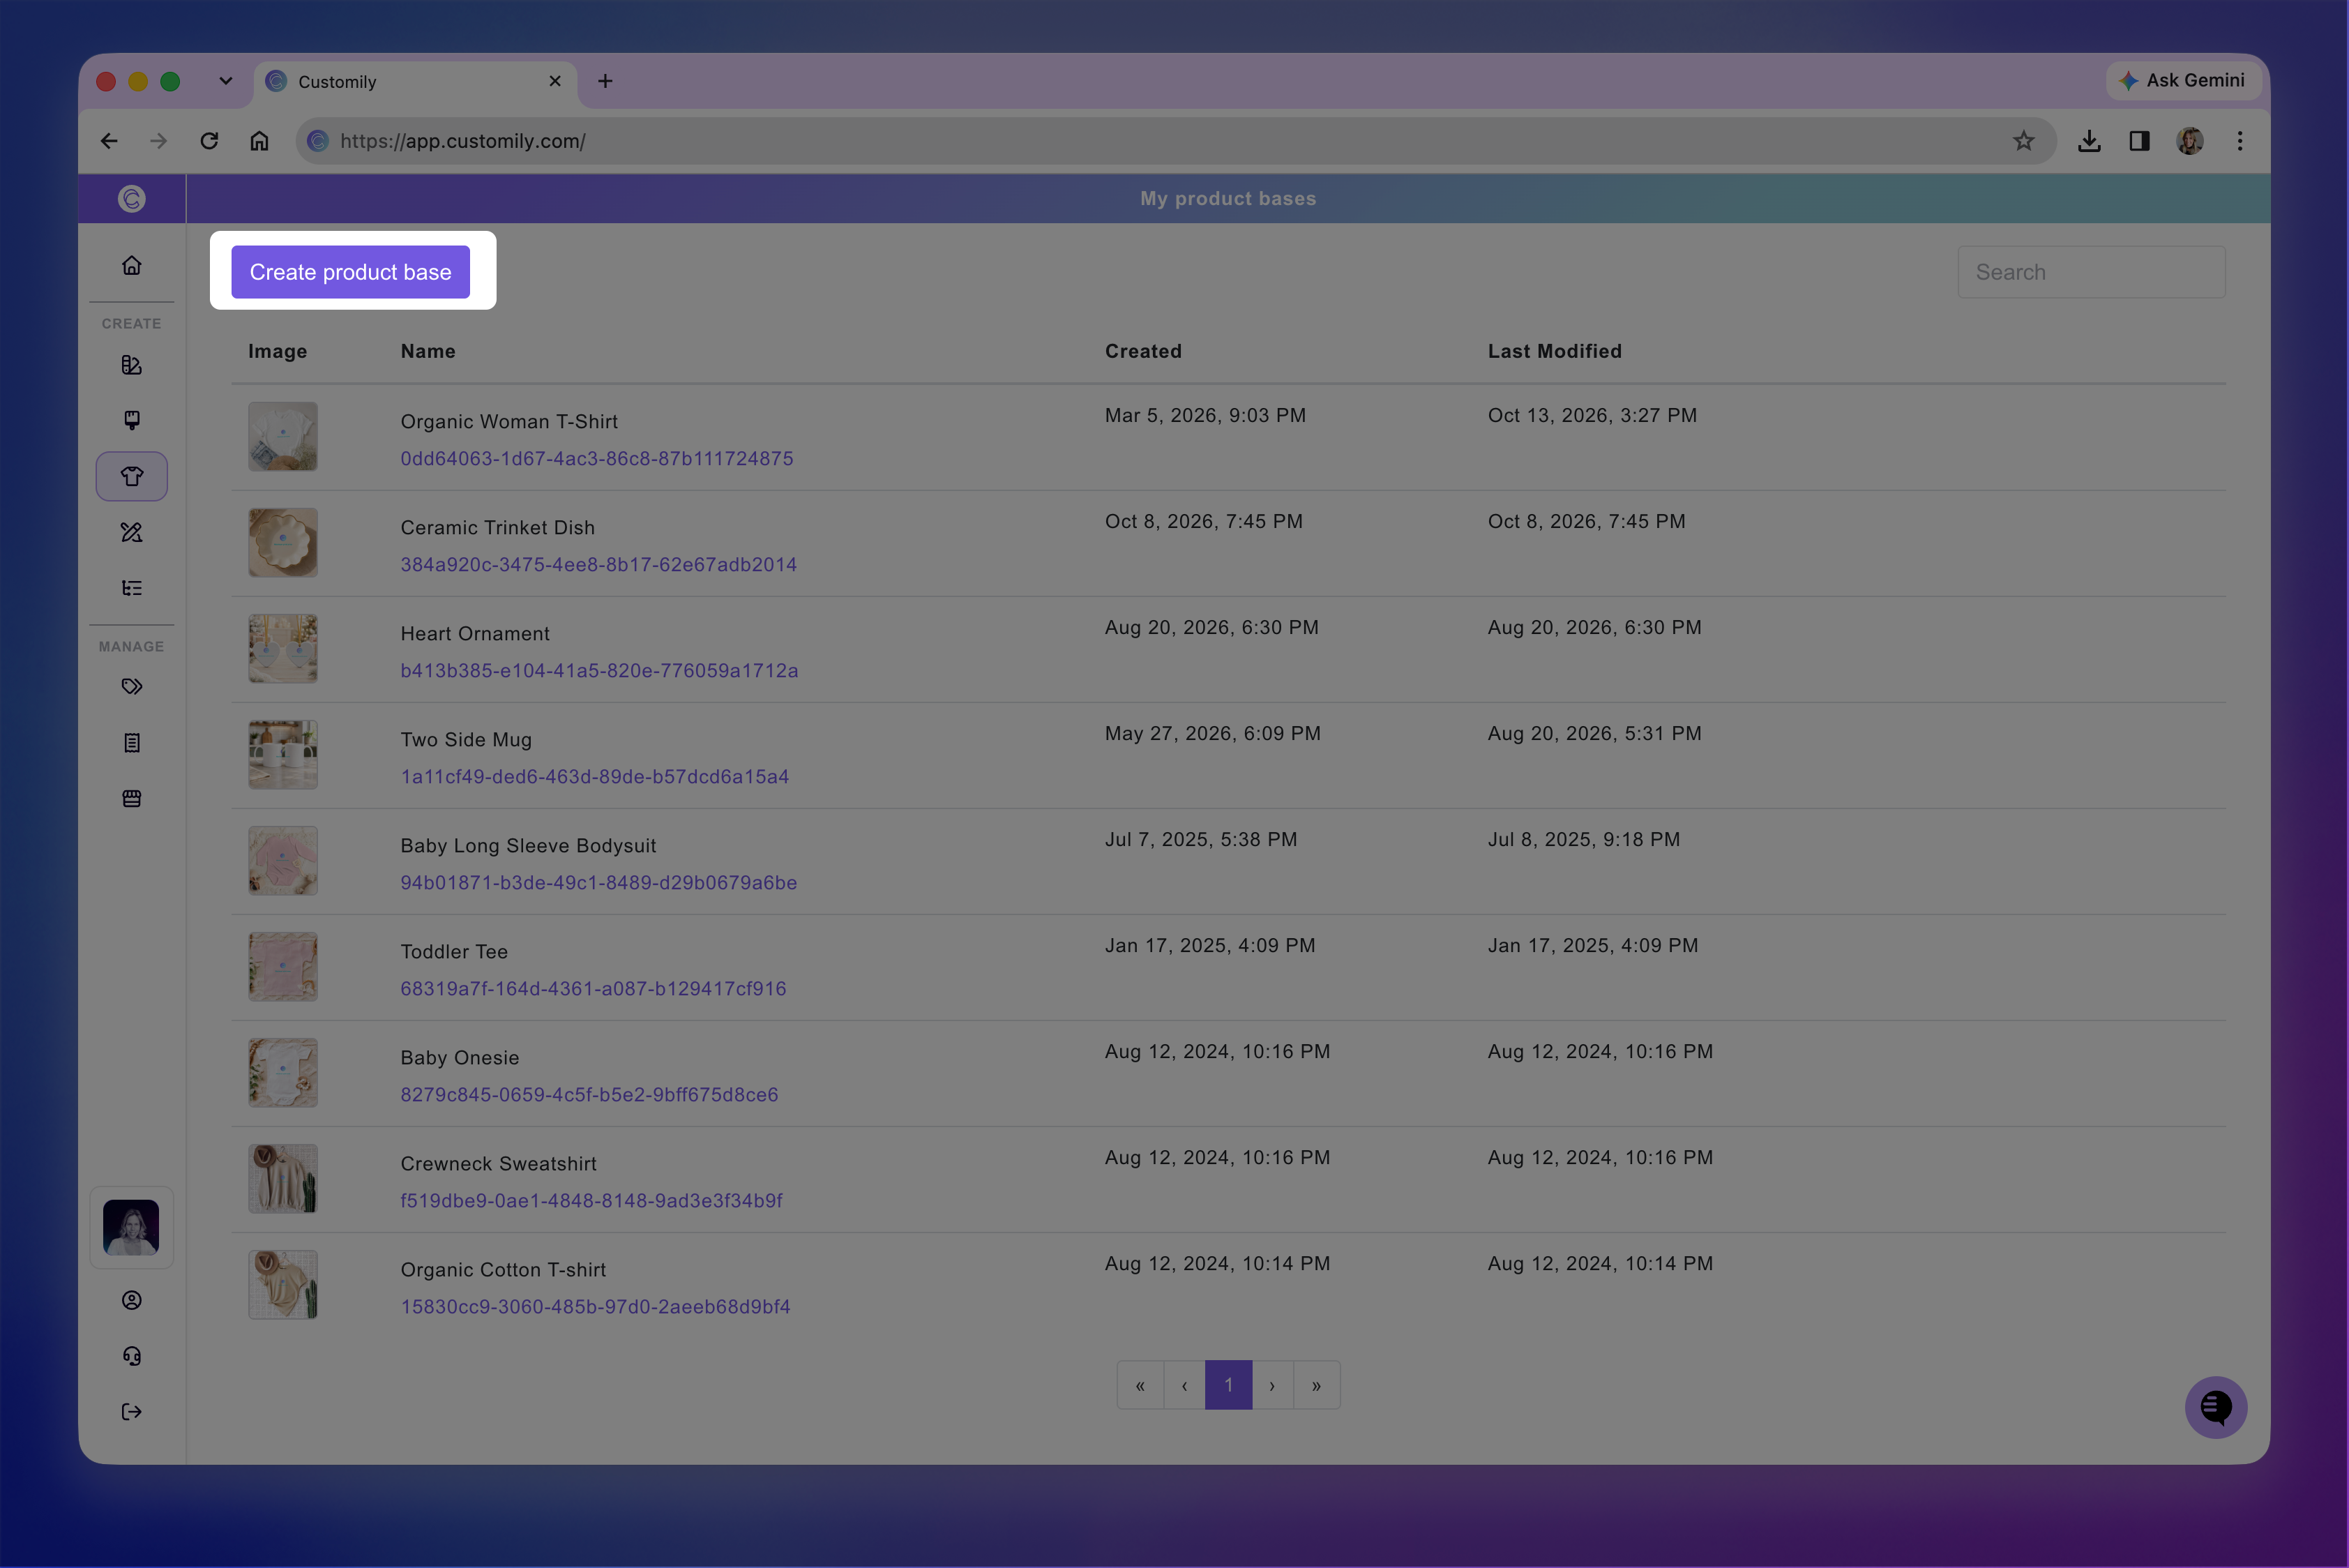Open the Organic Woman T-Shirt ID link

click(x=597, y=459)
